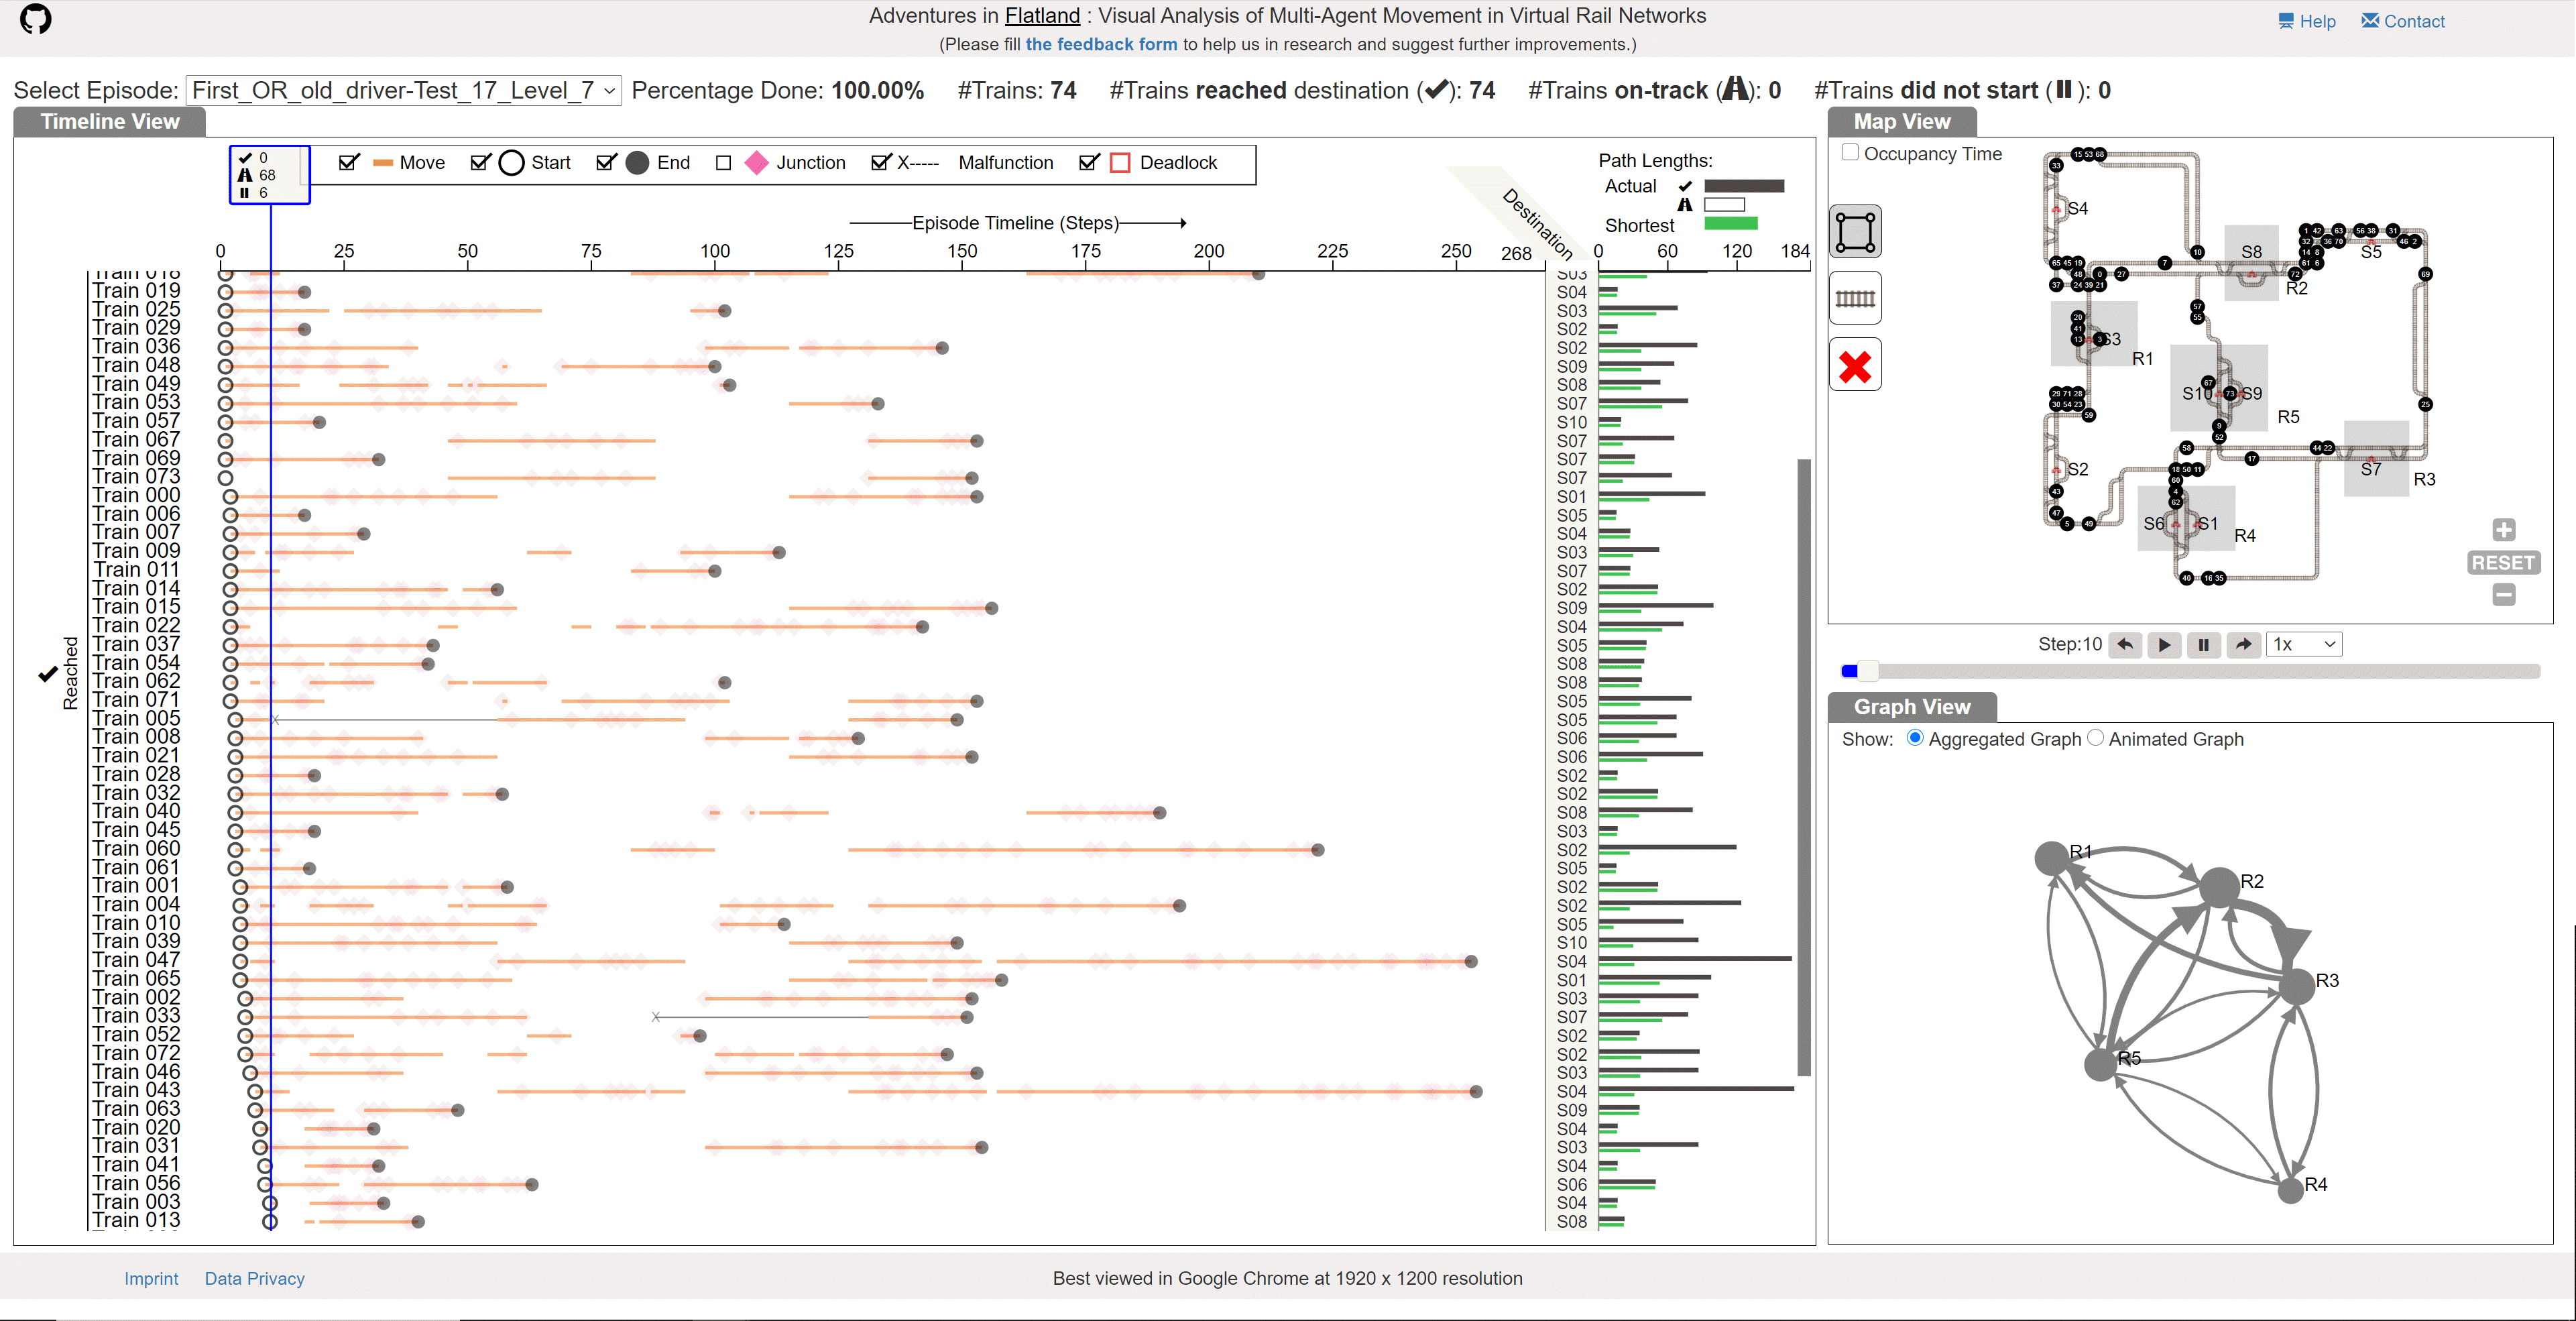Step forward one step in playback
Viewport: 2576px width, 1321px height.
point(2243,645)
